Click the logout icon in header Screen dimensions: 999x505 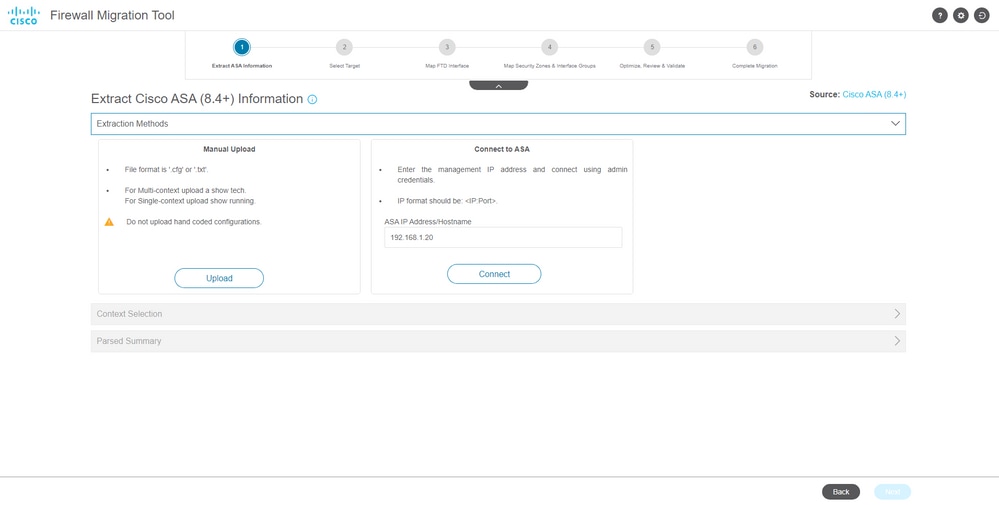[x=981, y=16]
